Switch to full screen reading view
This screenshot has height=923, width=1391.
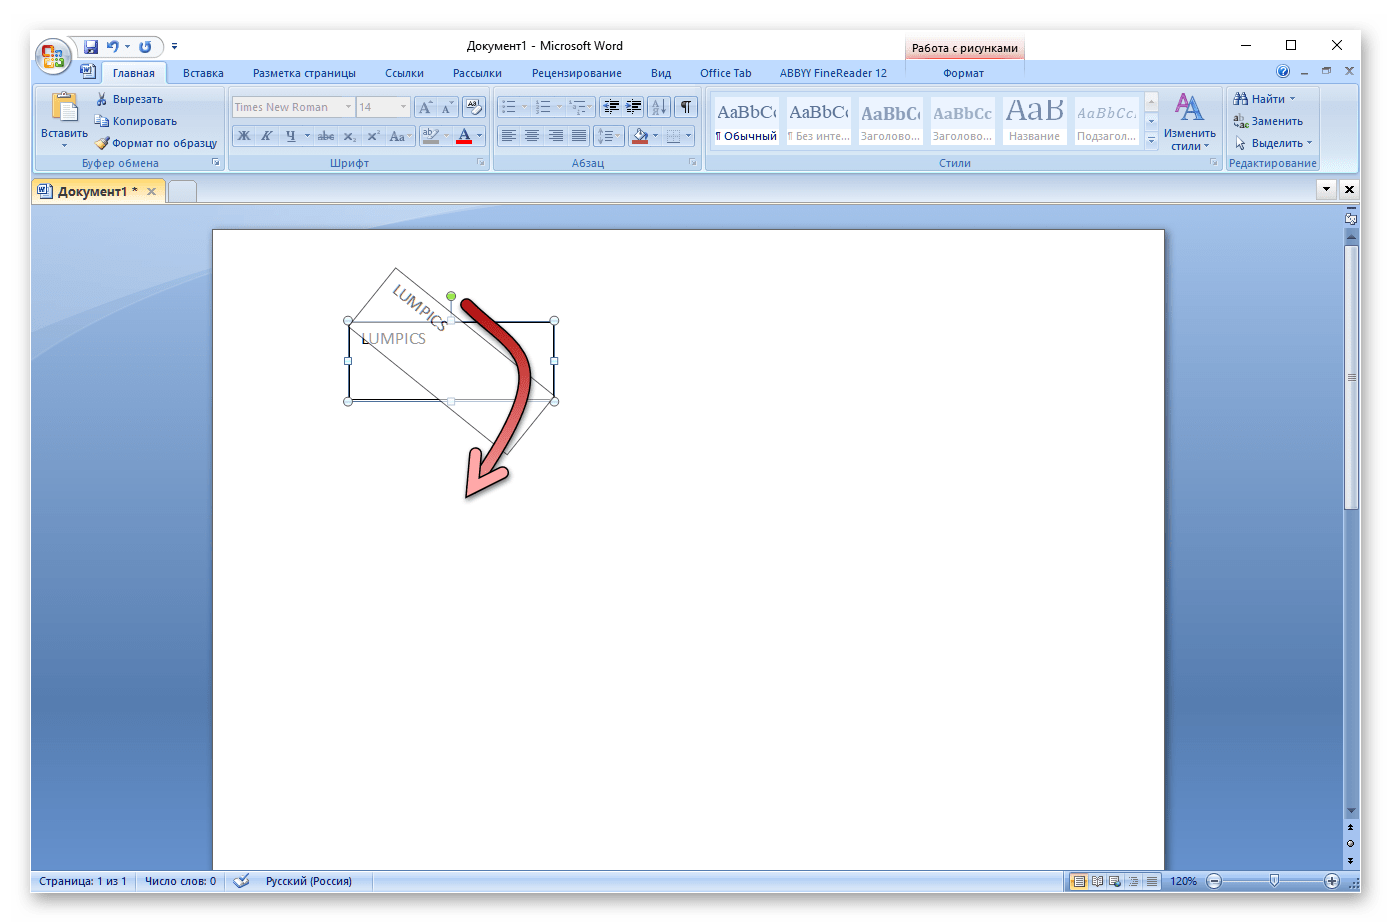[1097, 881]
